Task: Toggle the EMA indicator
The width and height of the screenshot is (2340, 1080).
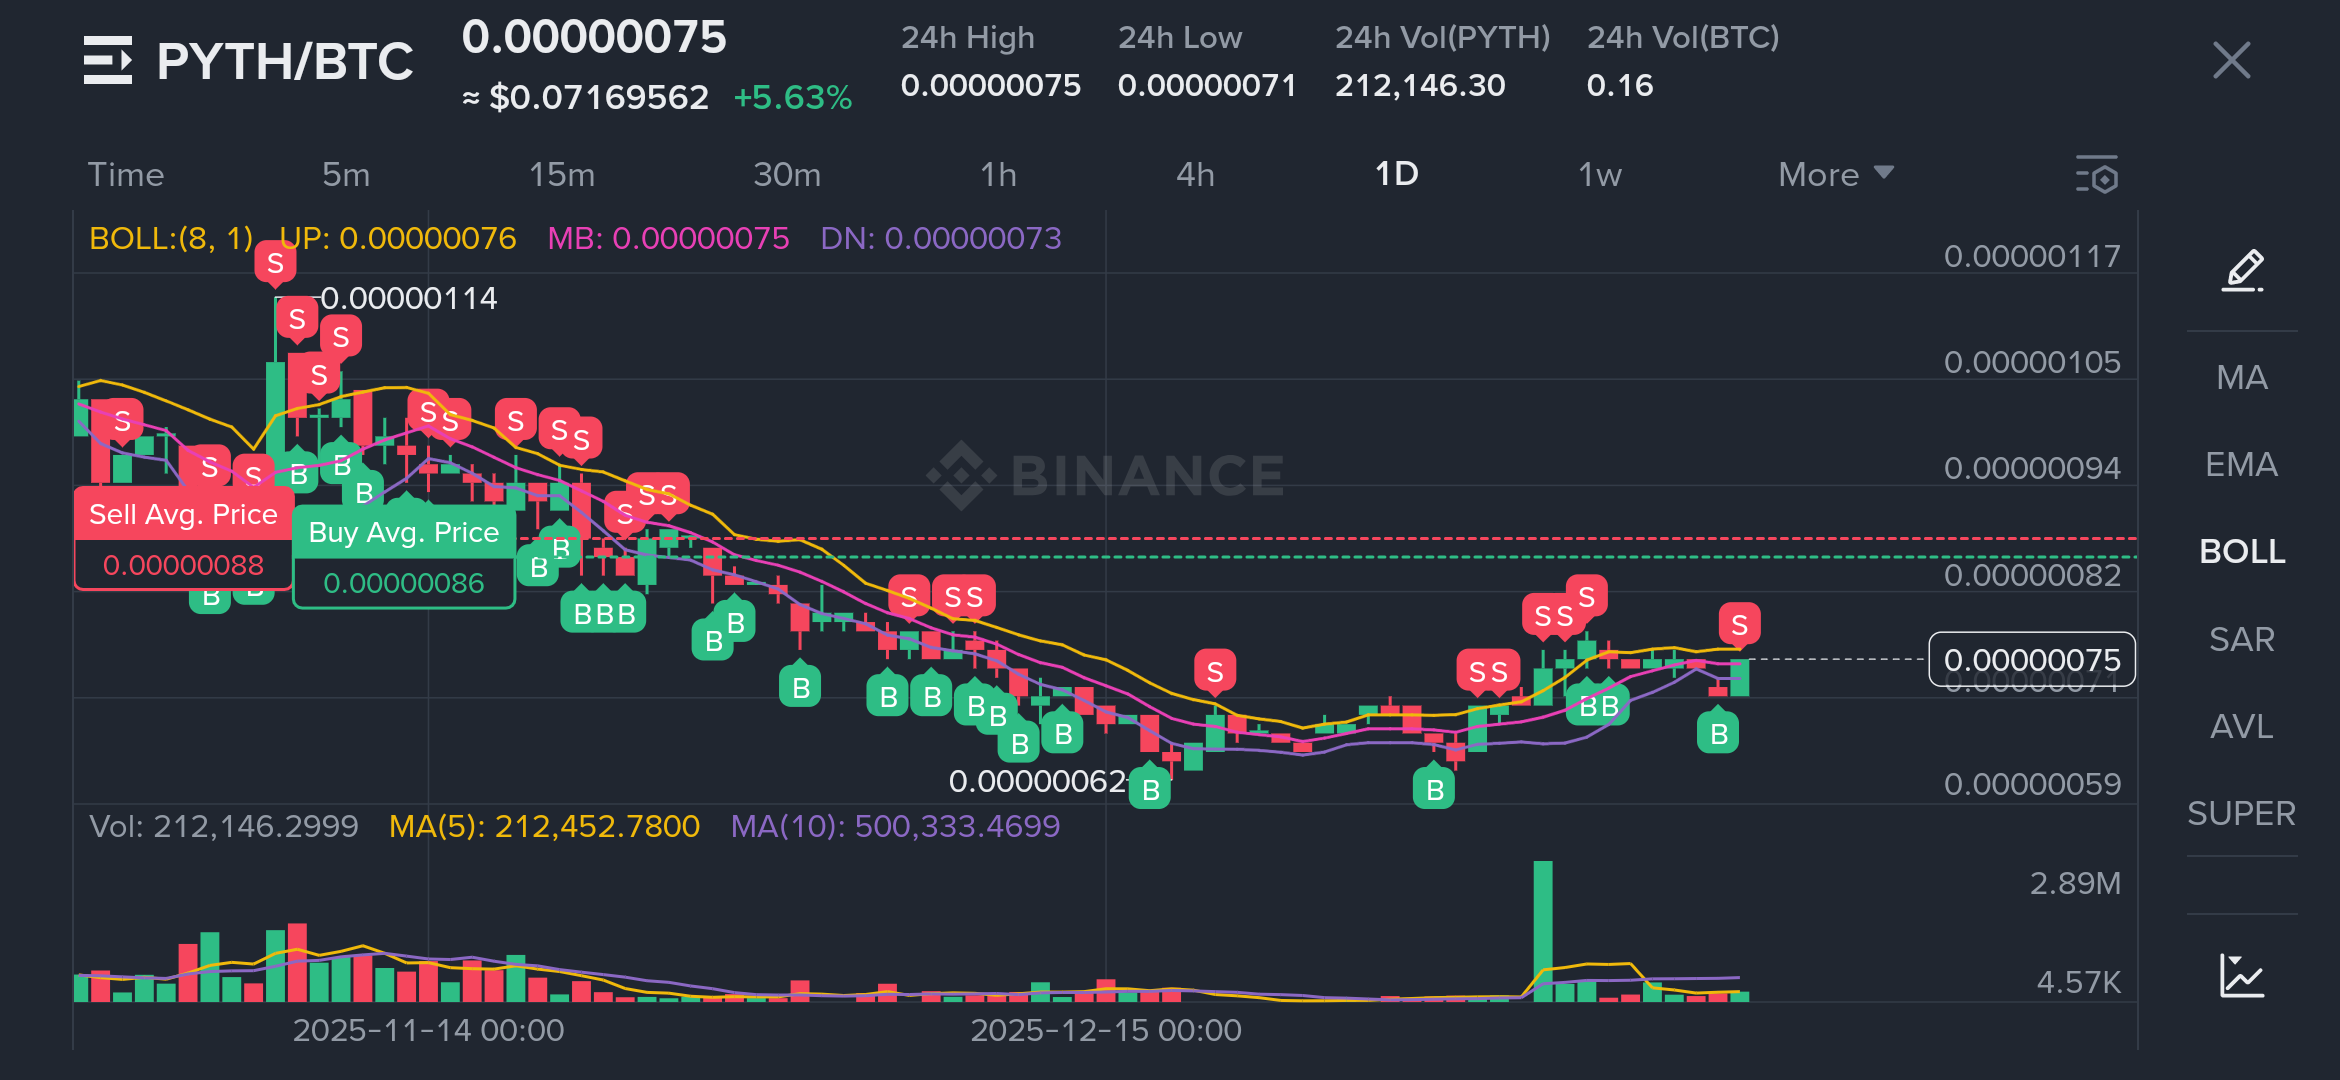Action: coord(2242,464)
